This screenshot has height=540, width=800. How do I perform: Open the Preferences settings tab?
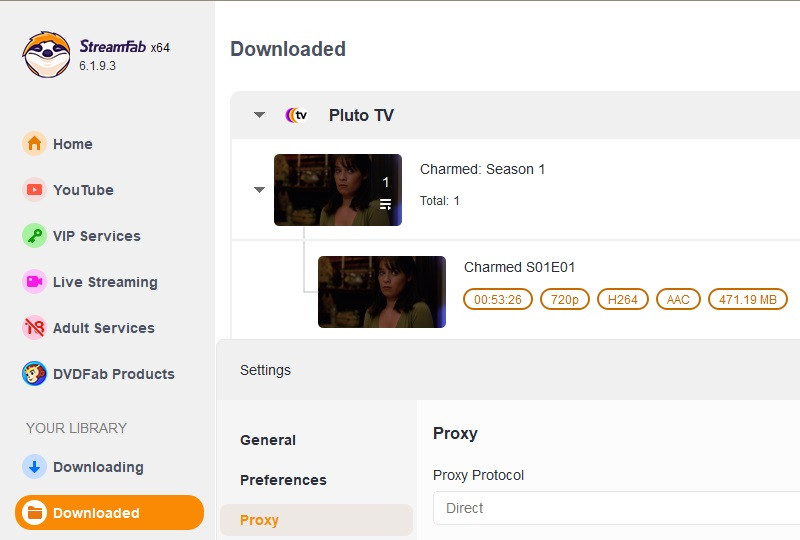point(283,480)
